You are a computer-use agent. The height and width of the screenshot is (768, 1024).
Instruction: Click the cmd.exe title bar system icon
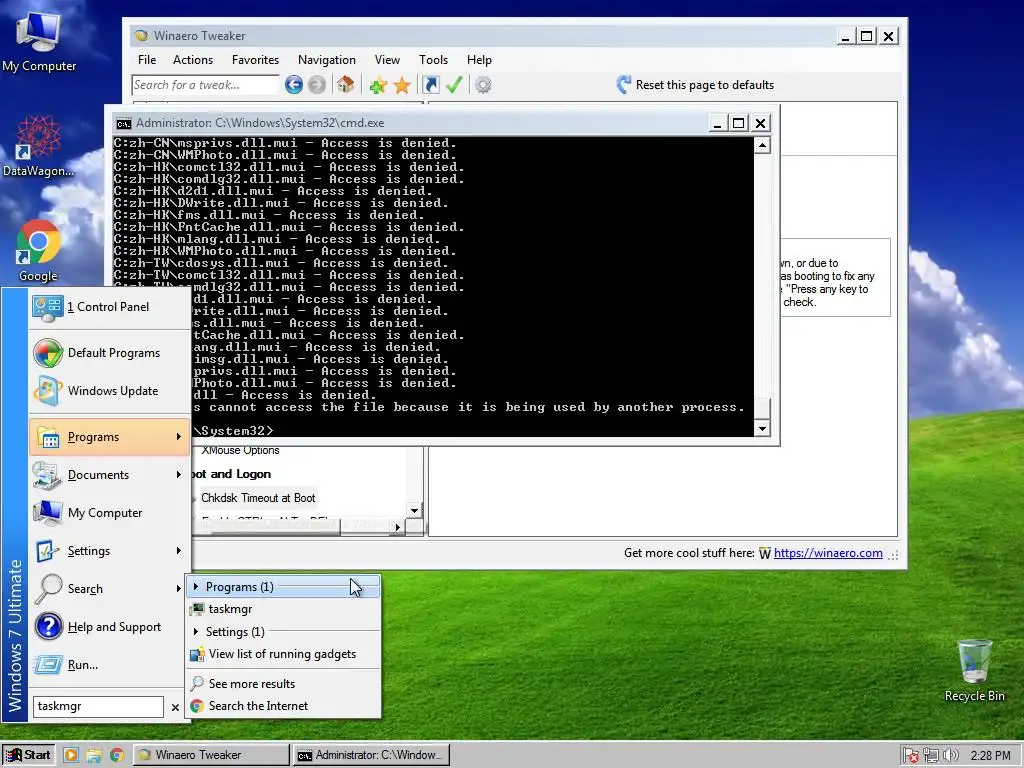(x=123, y=123)
